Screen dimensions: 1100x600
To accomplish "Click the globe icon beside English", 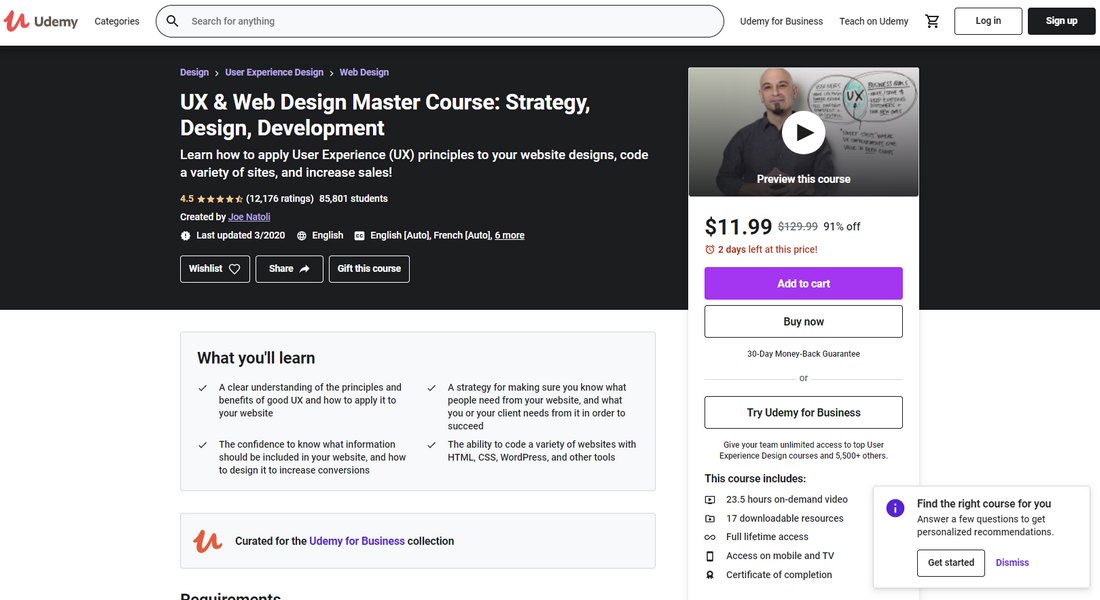I will click(302, 236).
